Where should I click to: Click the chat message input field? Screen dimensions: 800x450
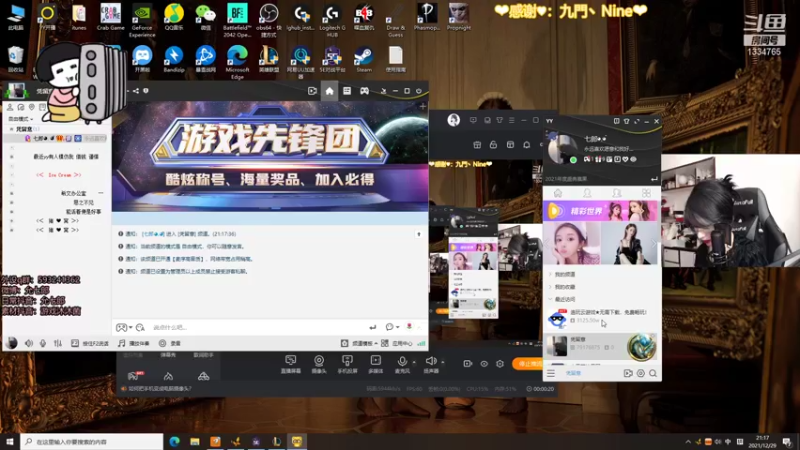(x=258, y=327)
